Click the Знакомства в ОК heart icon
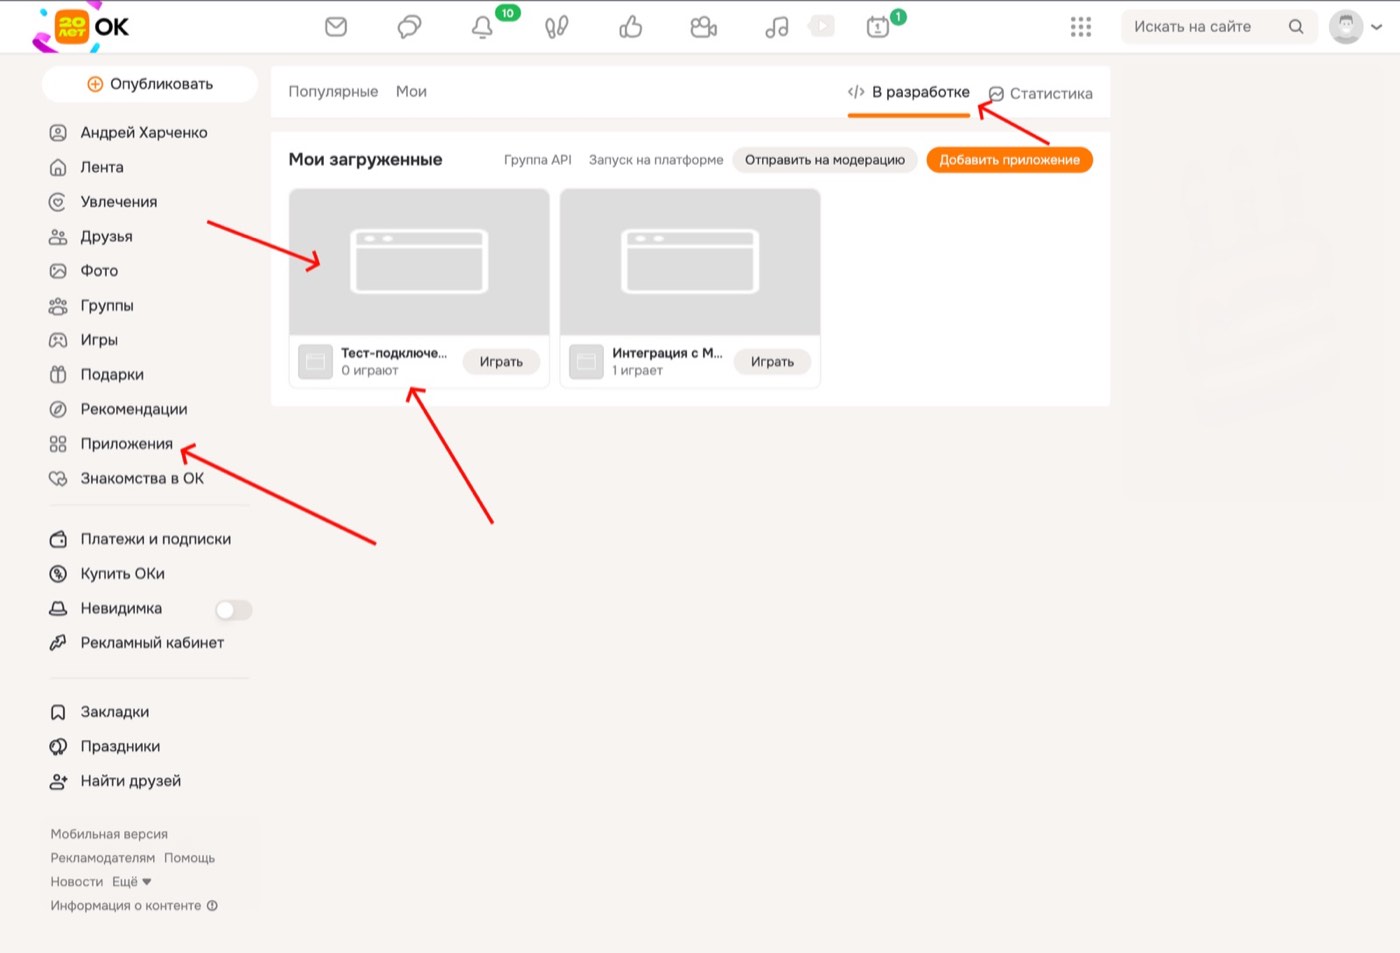 58,479
